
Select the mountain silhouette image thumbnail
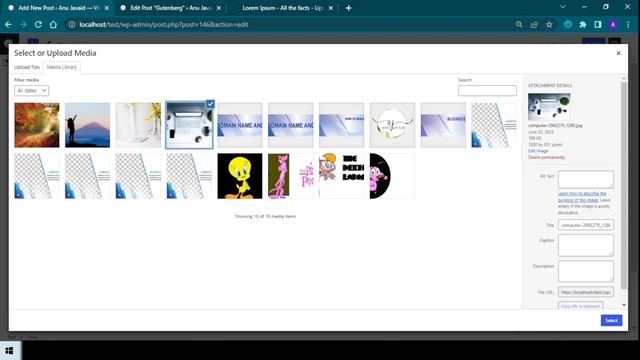point(87,125)
